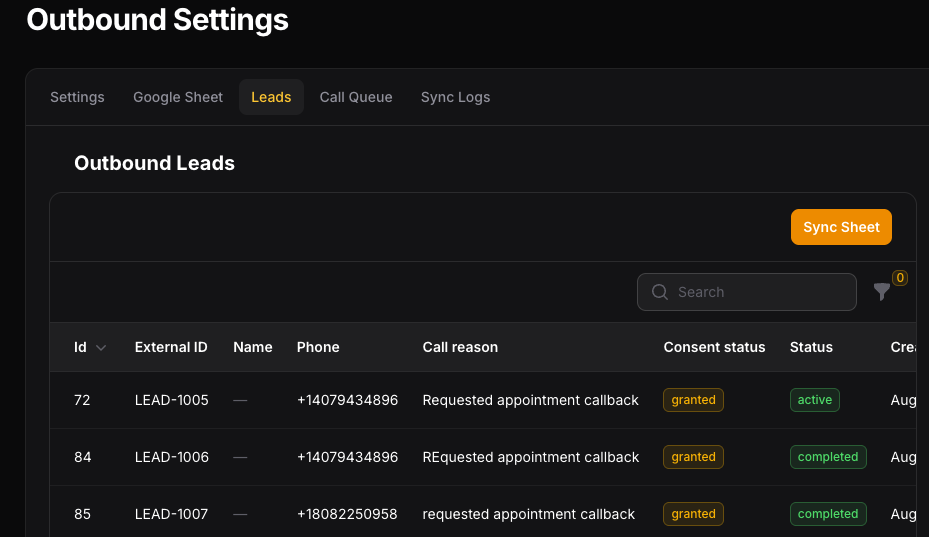
Task: Click the filter count badge
Action: click(899, 277)
